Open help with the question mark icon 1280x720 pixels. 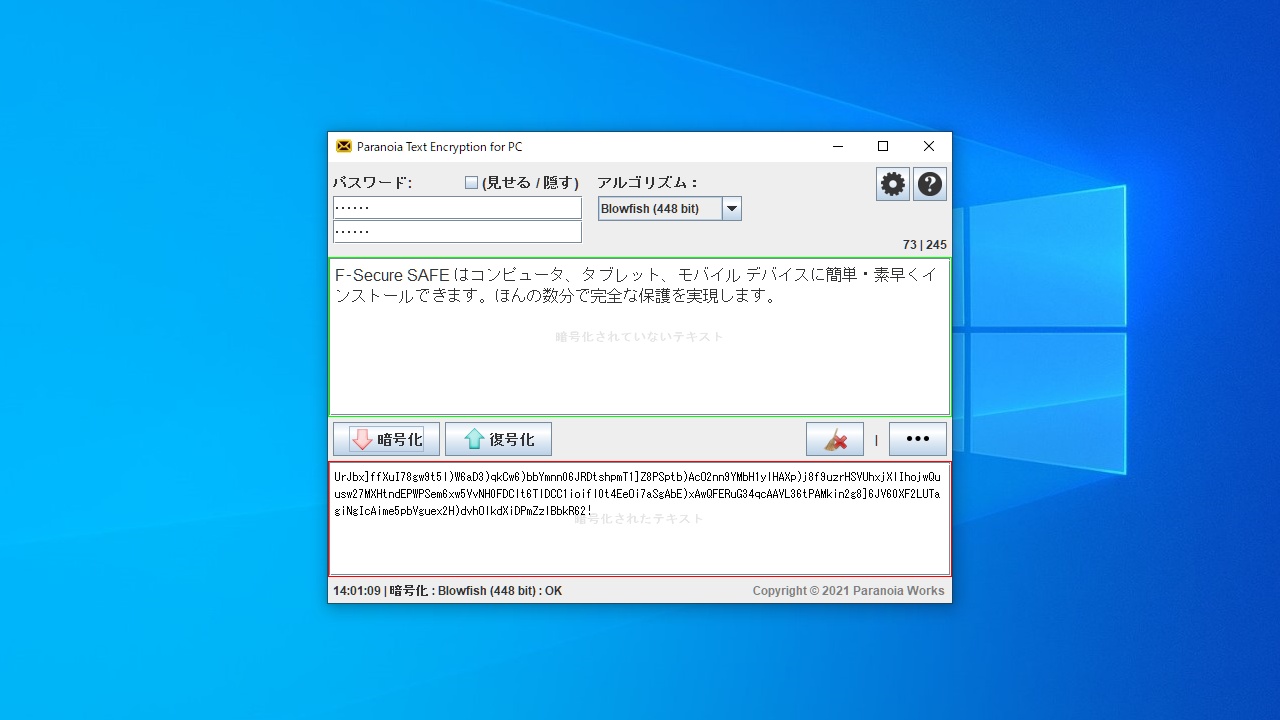pyautogui.click(x=930, y=184)
